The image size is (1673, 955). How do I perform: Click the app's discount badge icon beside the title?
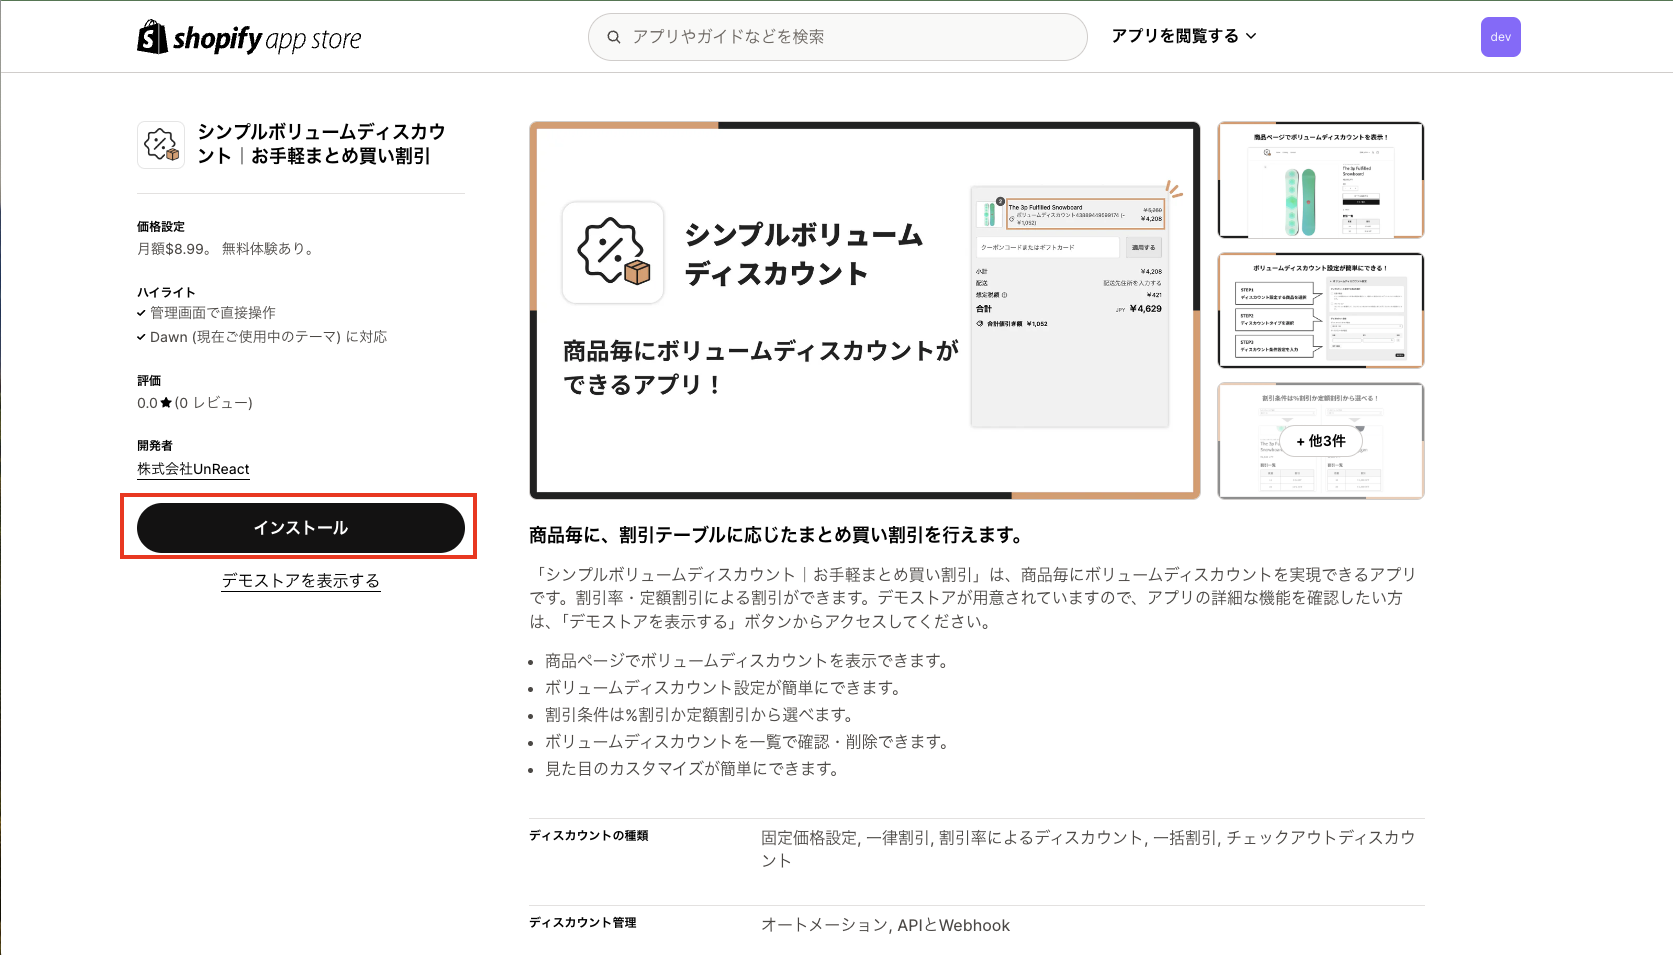160,145
